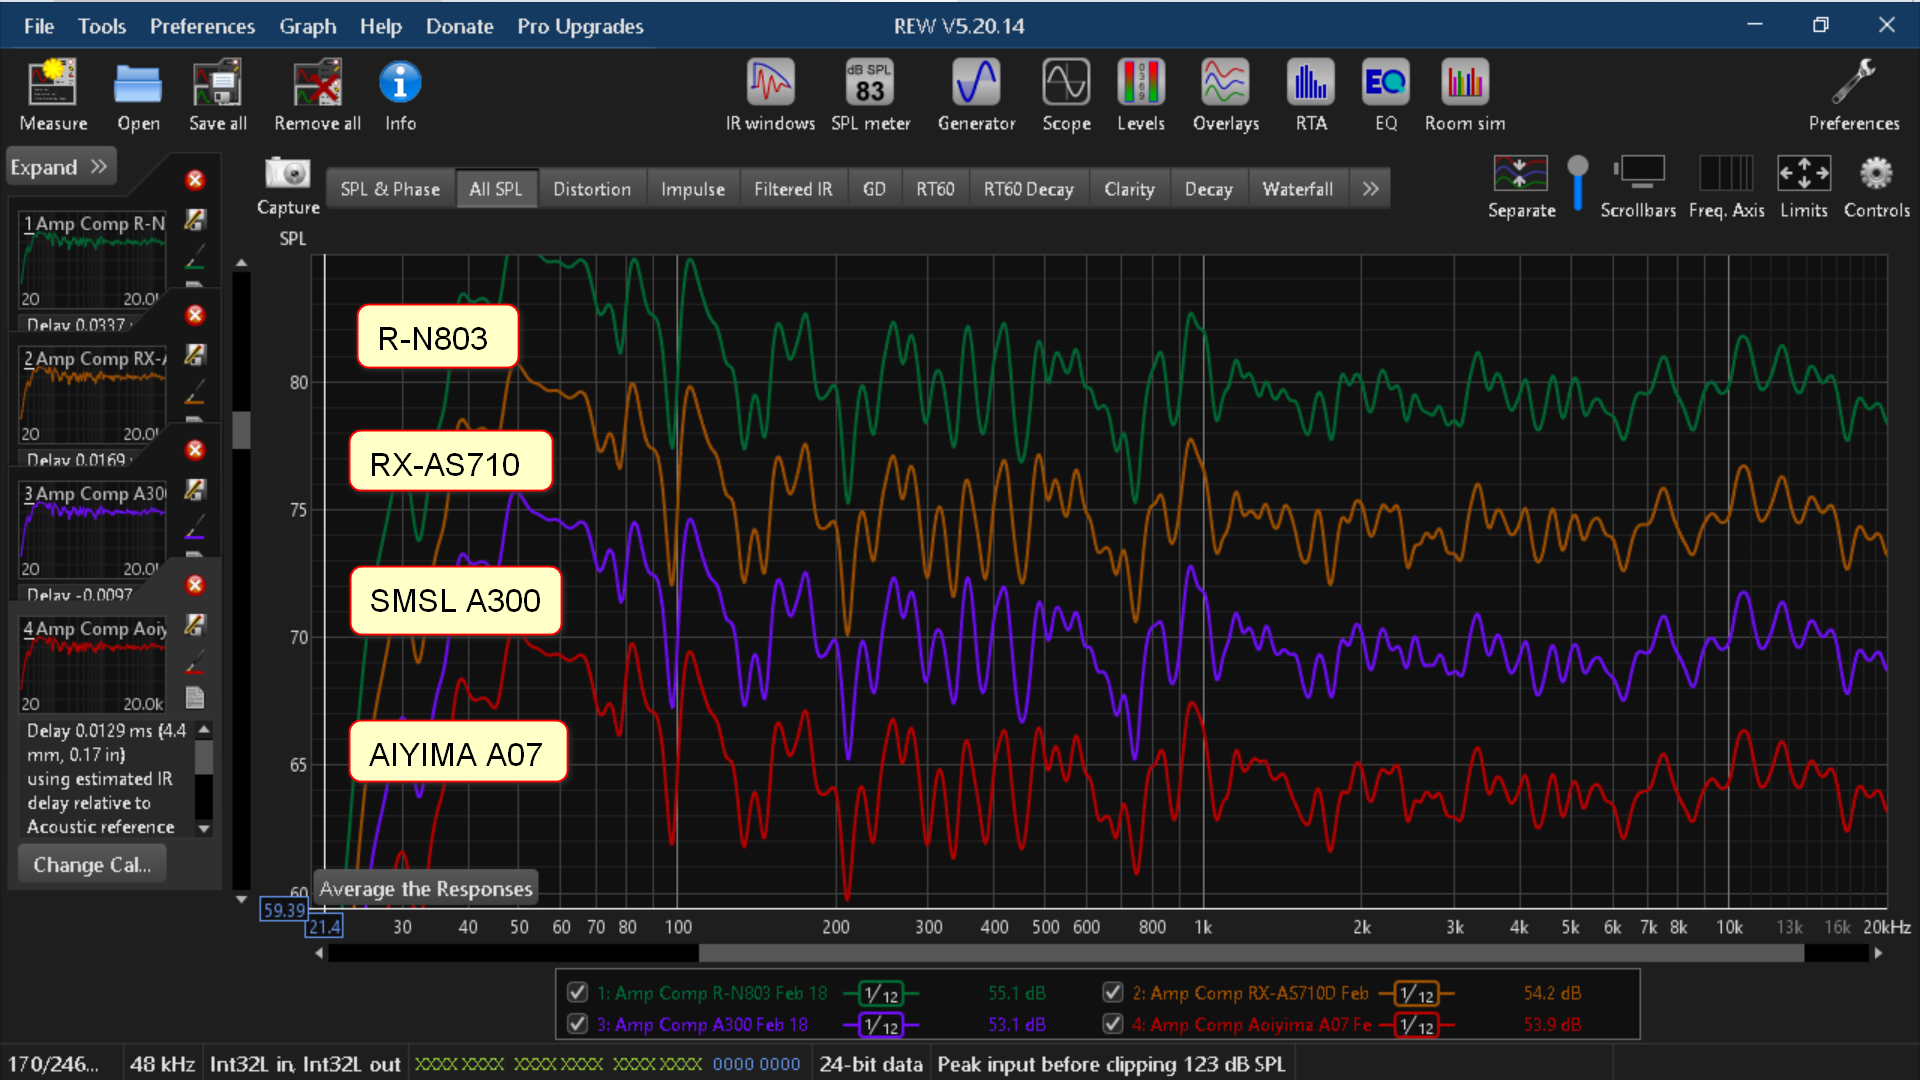Click Average the Responses button
The image size is (1920, 1080).
426,888
